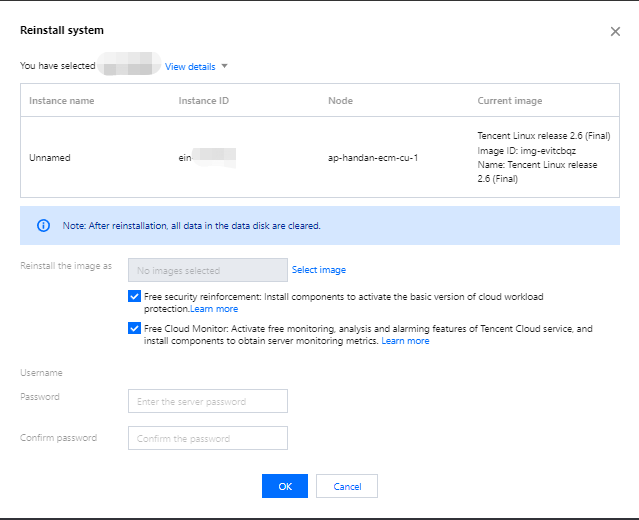Click the 'No images selected' field
This screenshot has height=520, width=639.
tap(207, 270)
